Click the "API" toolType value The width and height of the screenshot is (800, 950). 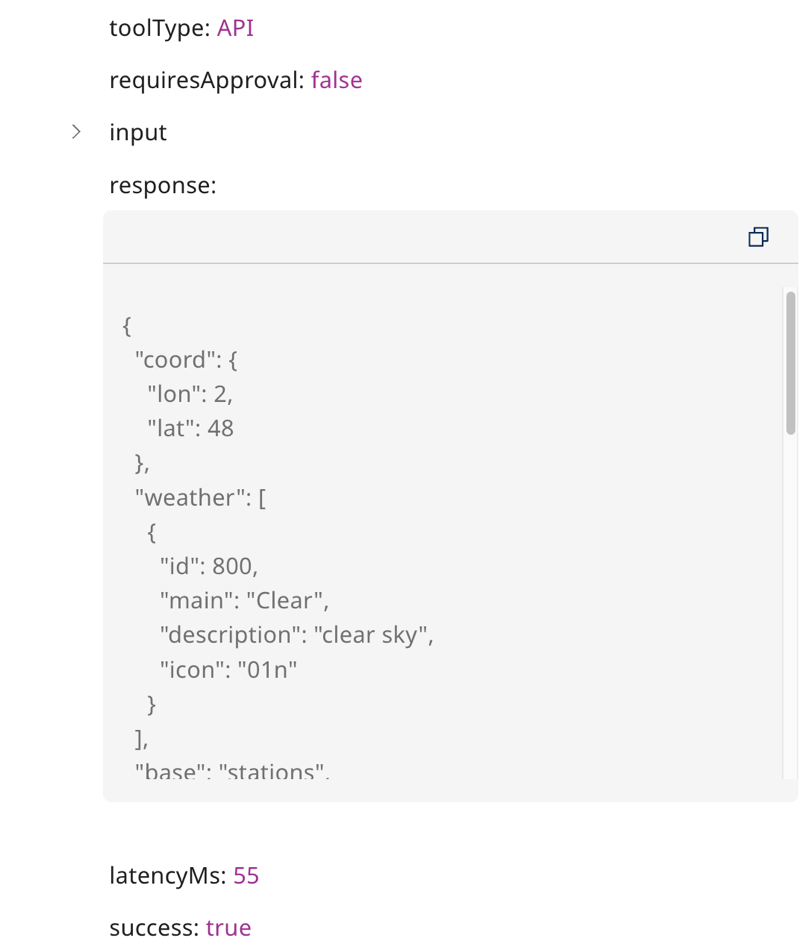click(x=235, y=28)
